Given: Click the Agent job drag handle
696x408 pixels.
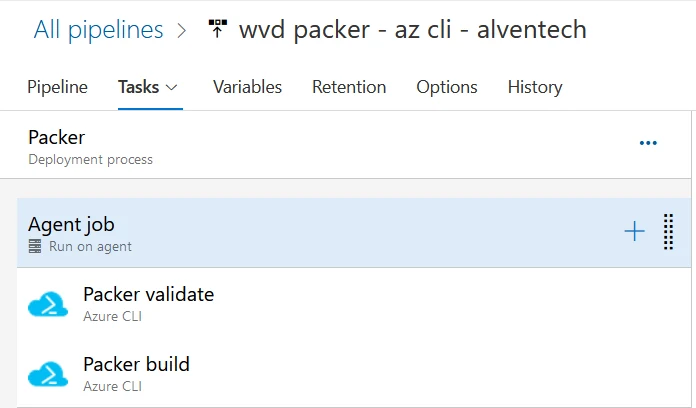Looking at the screenshot, I should tap(668, 232).
